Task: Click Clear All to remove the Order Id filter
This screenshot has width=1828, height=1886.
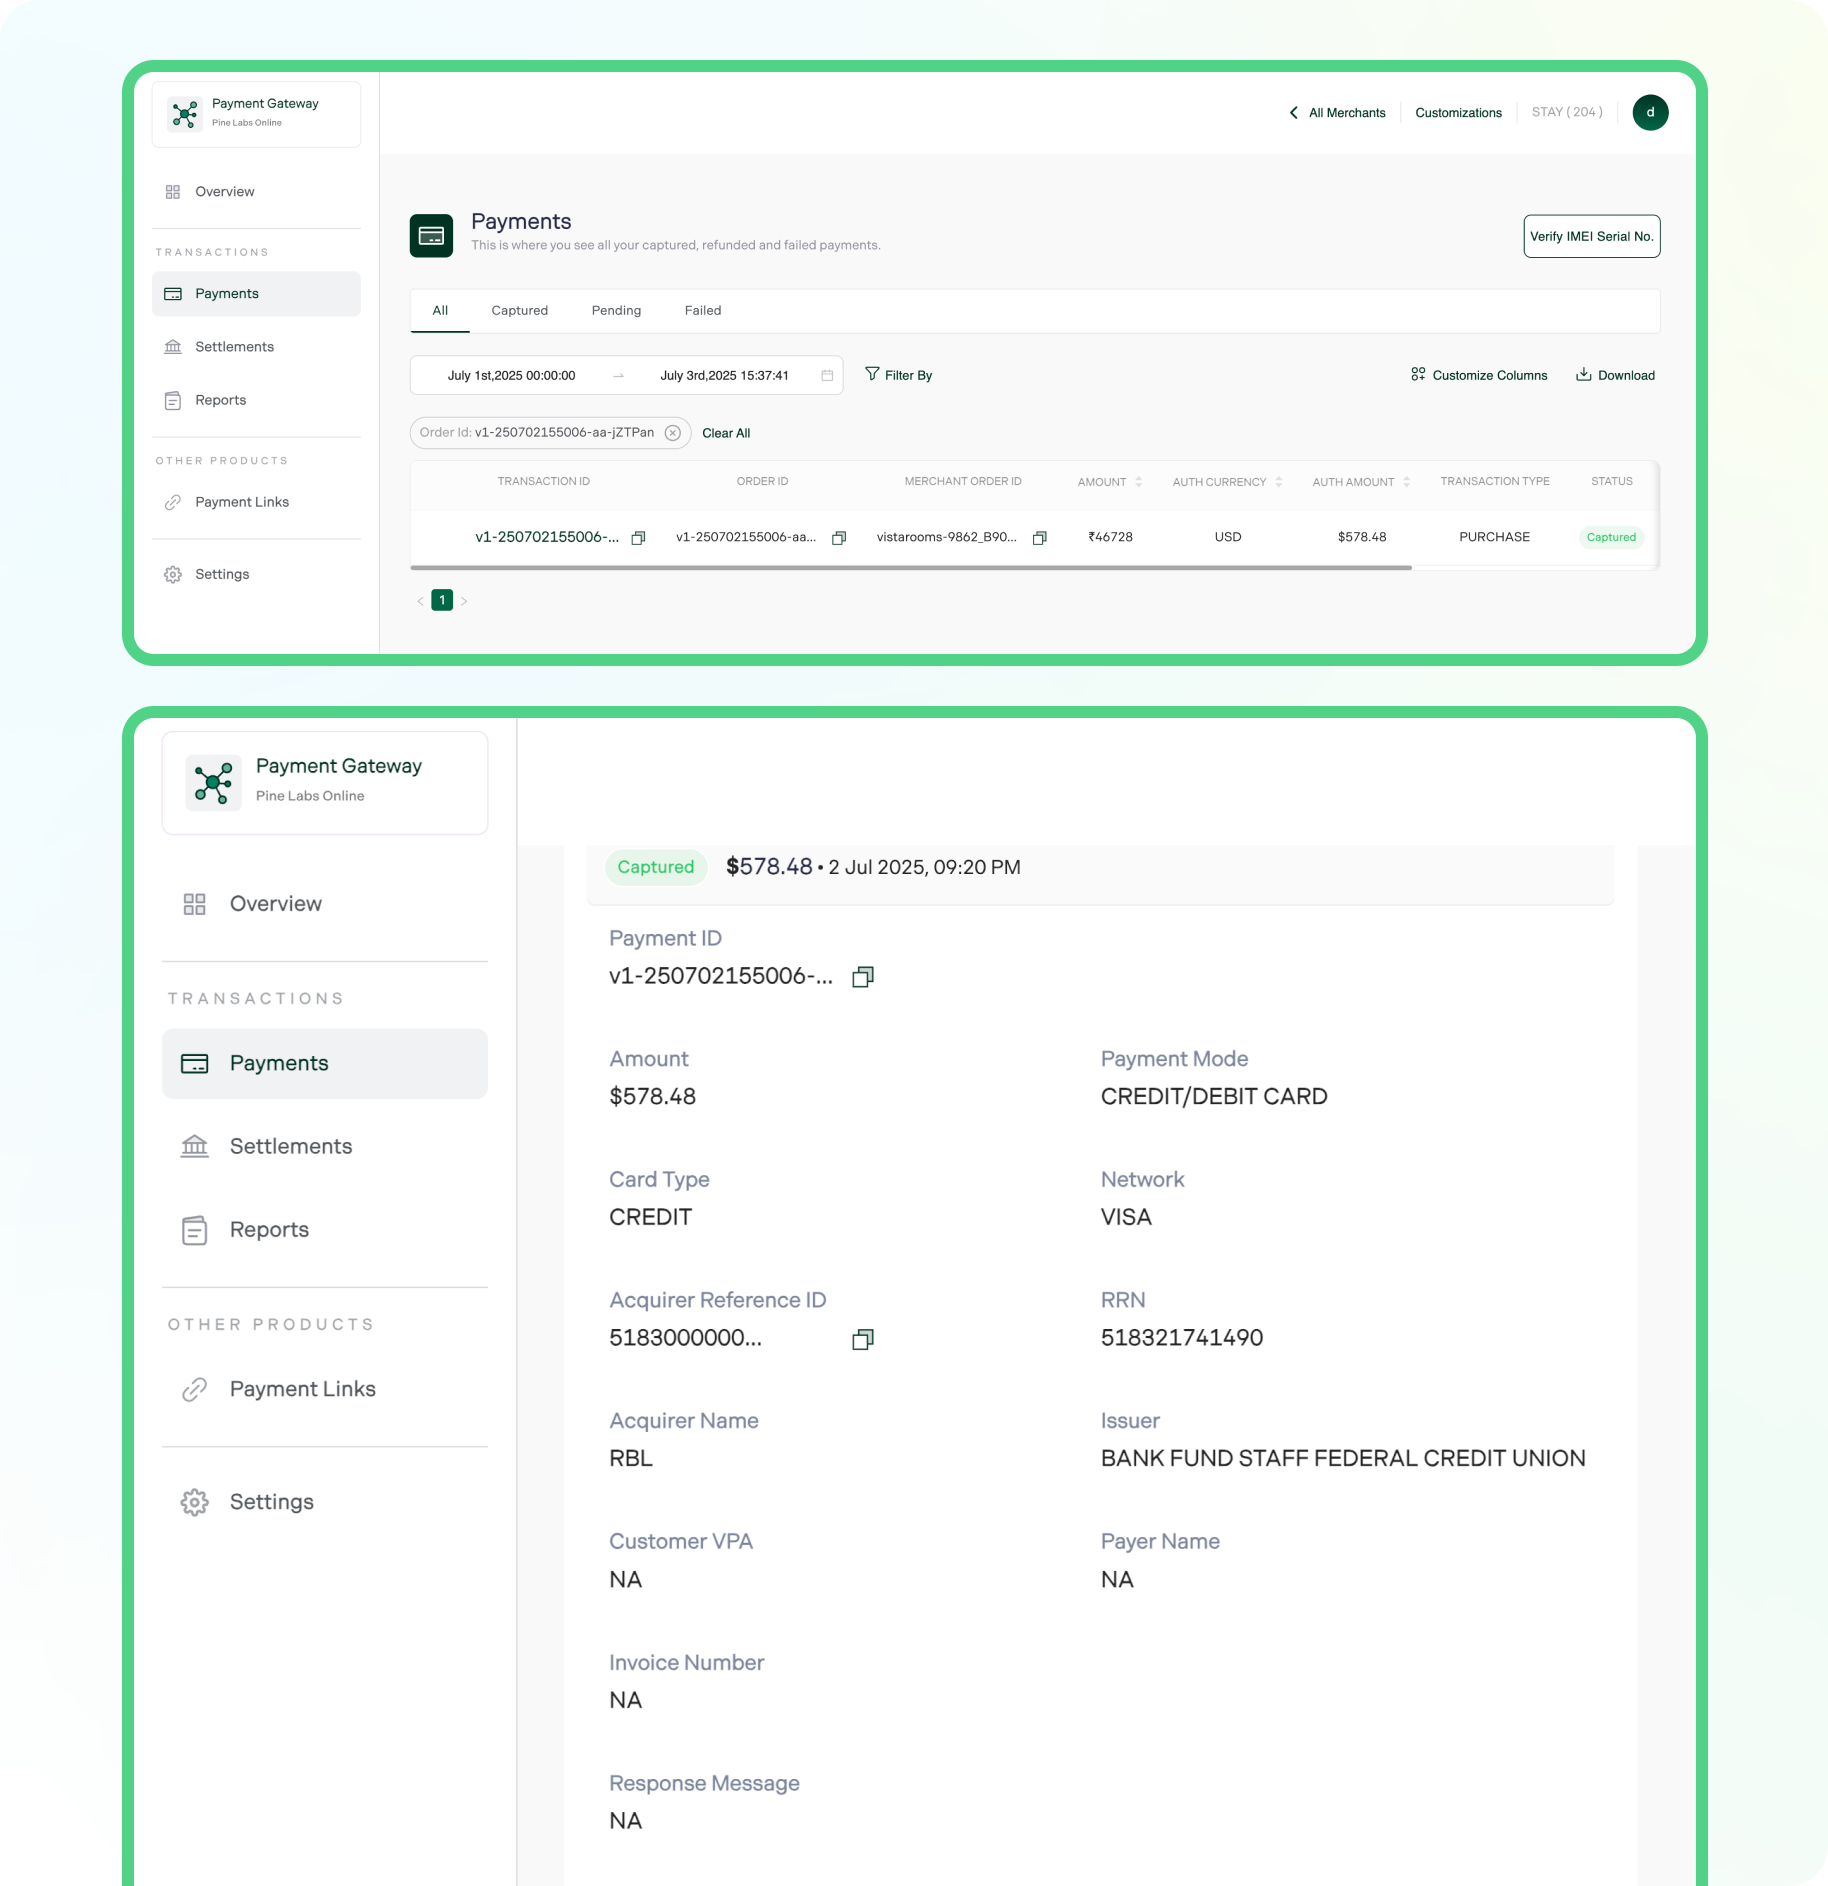Action: (725, 433)
